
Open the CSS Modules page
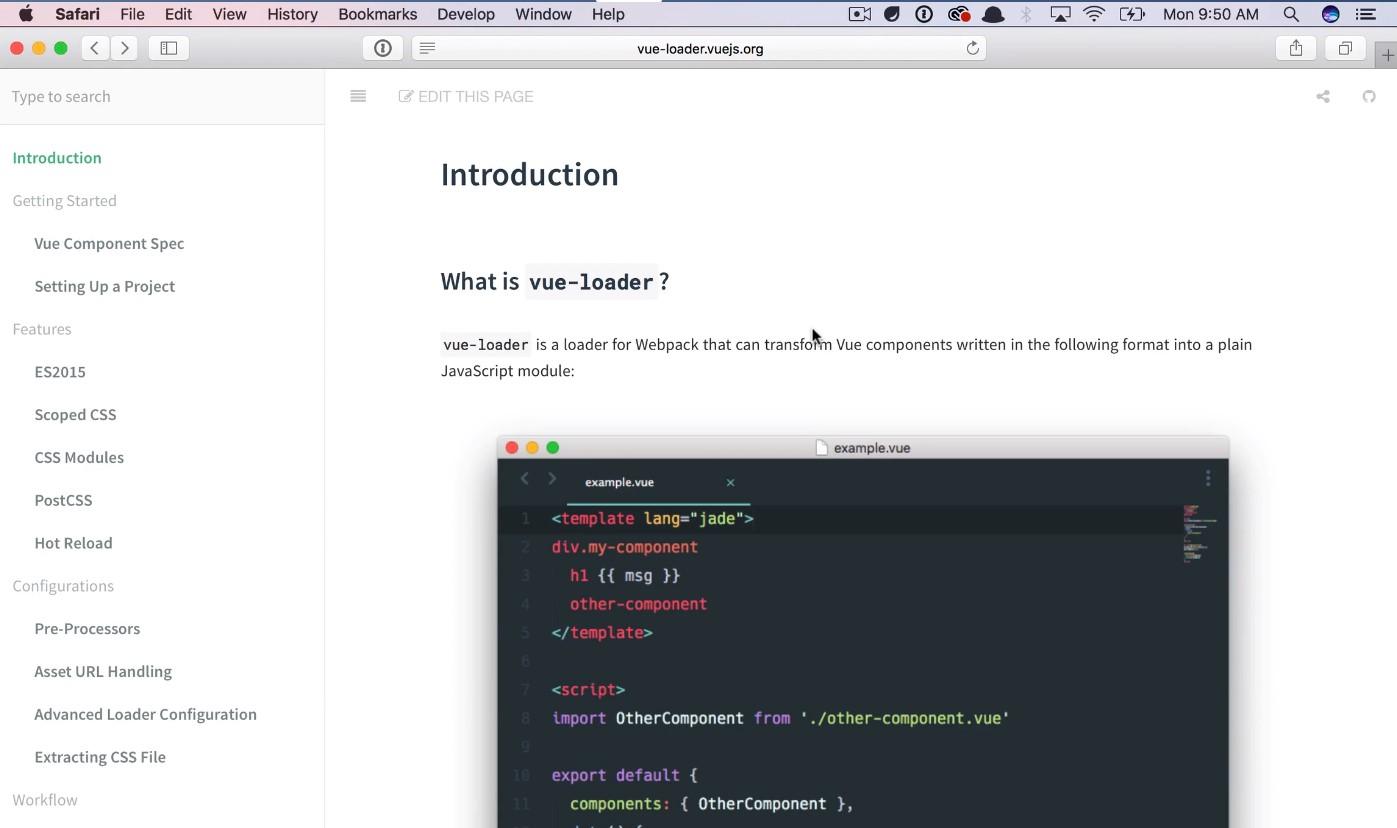[79, 458]
